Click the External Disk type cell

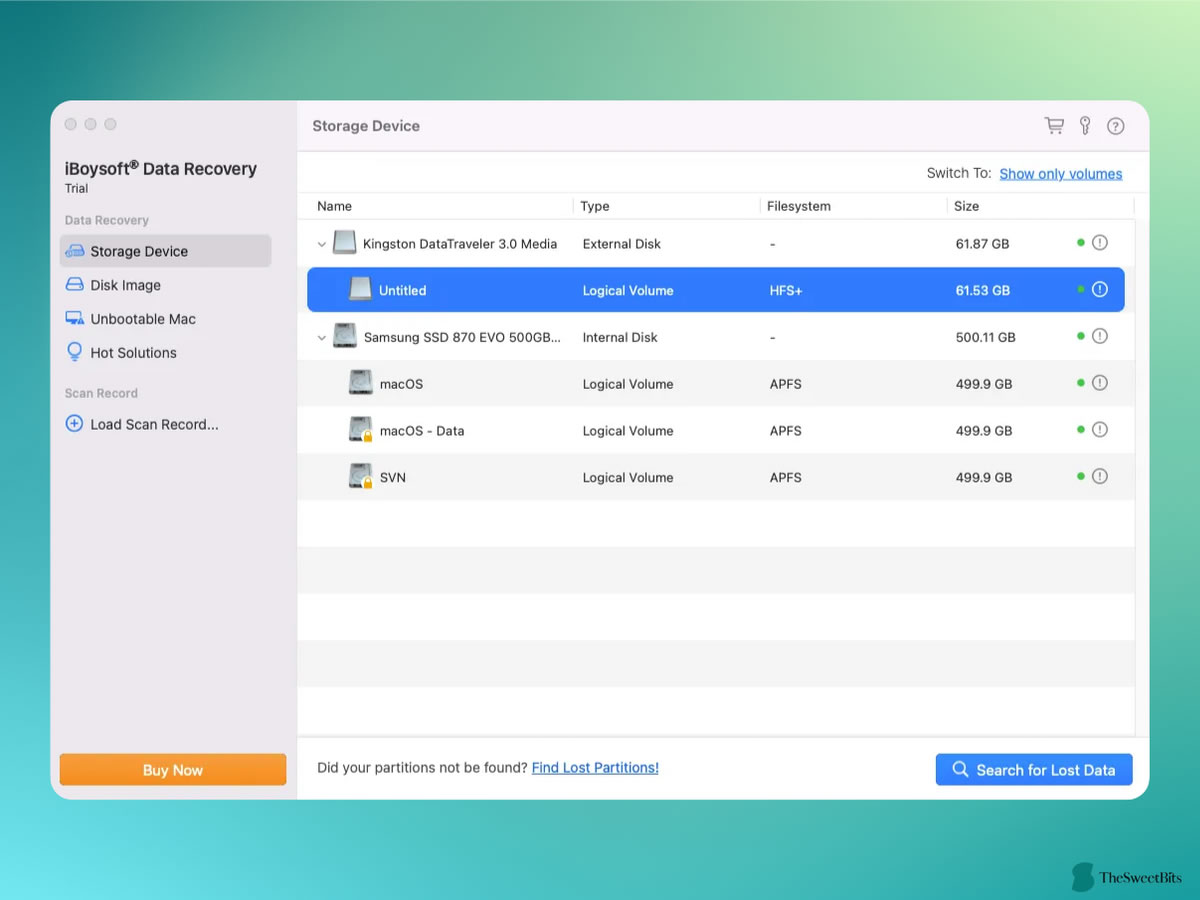622,244
